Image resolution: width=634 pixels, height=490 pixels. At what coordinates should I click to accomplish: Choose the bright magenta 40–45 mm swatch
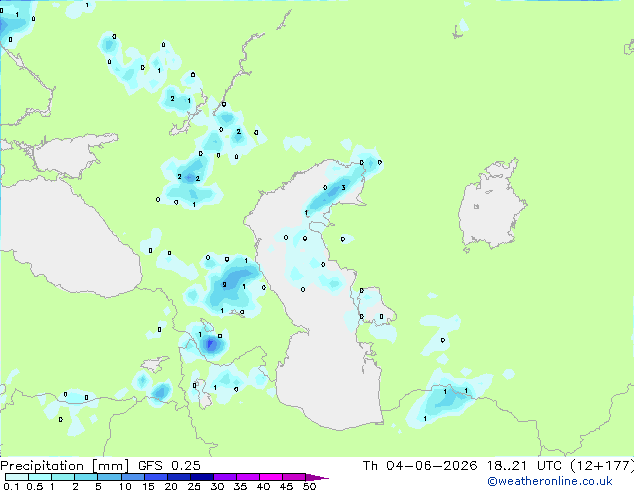pos(271,477)
